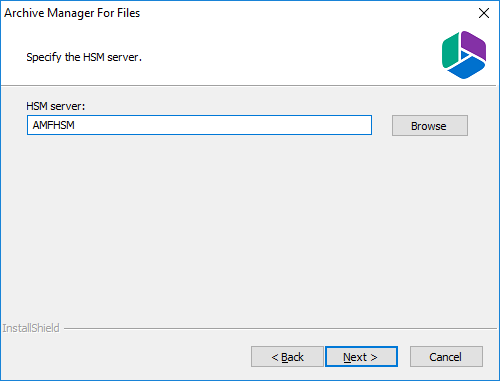Click the AMFHSM text in server box
Viewport: 500px width, 381px height.
[x=54, y=125]
